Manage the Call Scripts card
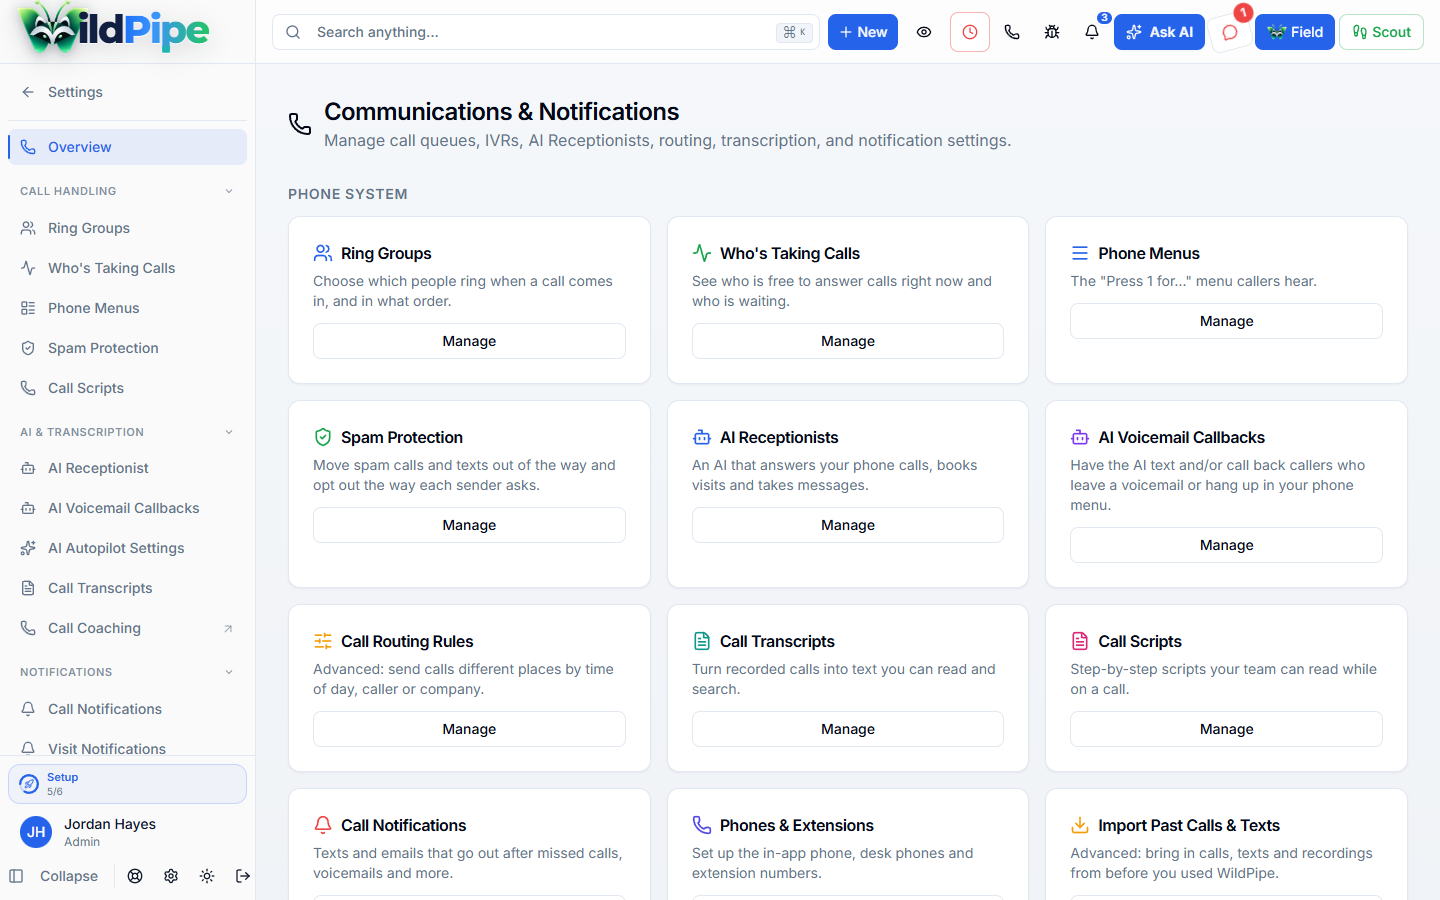This screenshot has width=1440, height=900. [1226, 729]
